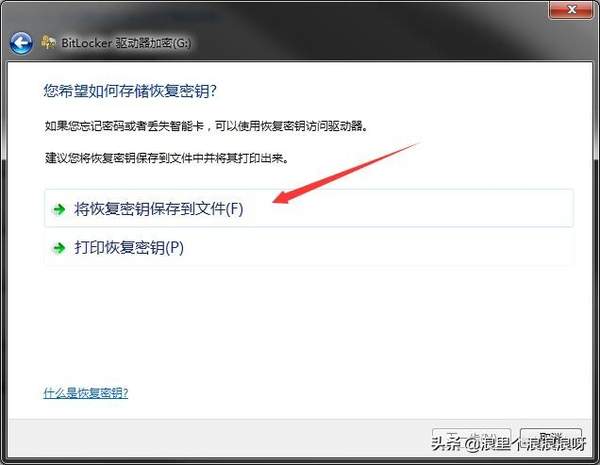This screenshot has width=600, height=465.
Task: Click the gray footer bar left side
Action: pos(191,438)
